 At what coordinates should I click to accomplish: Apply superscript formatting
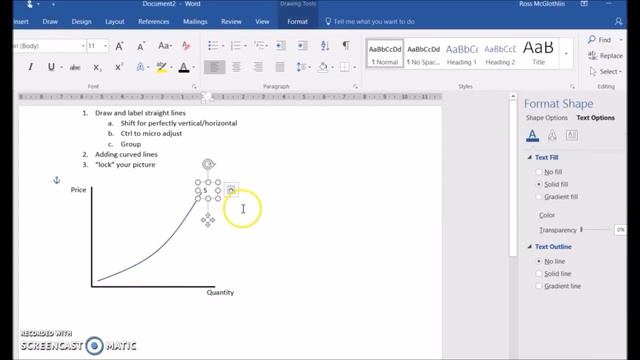118,67
